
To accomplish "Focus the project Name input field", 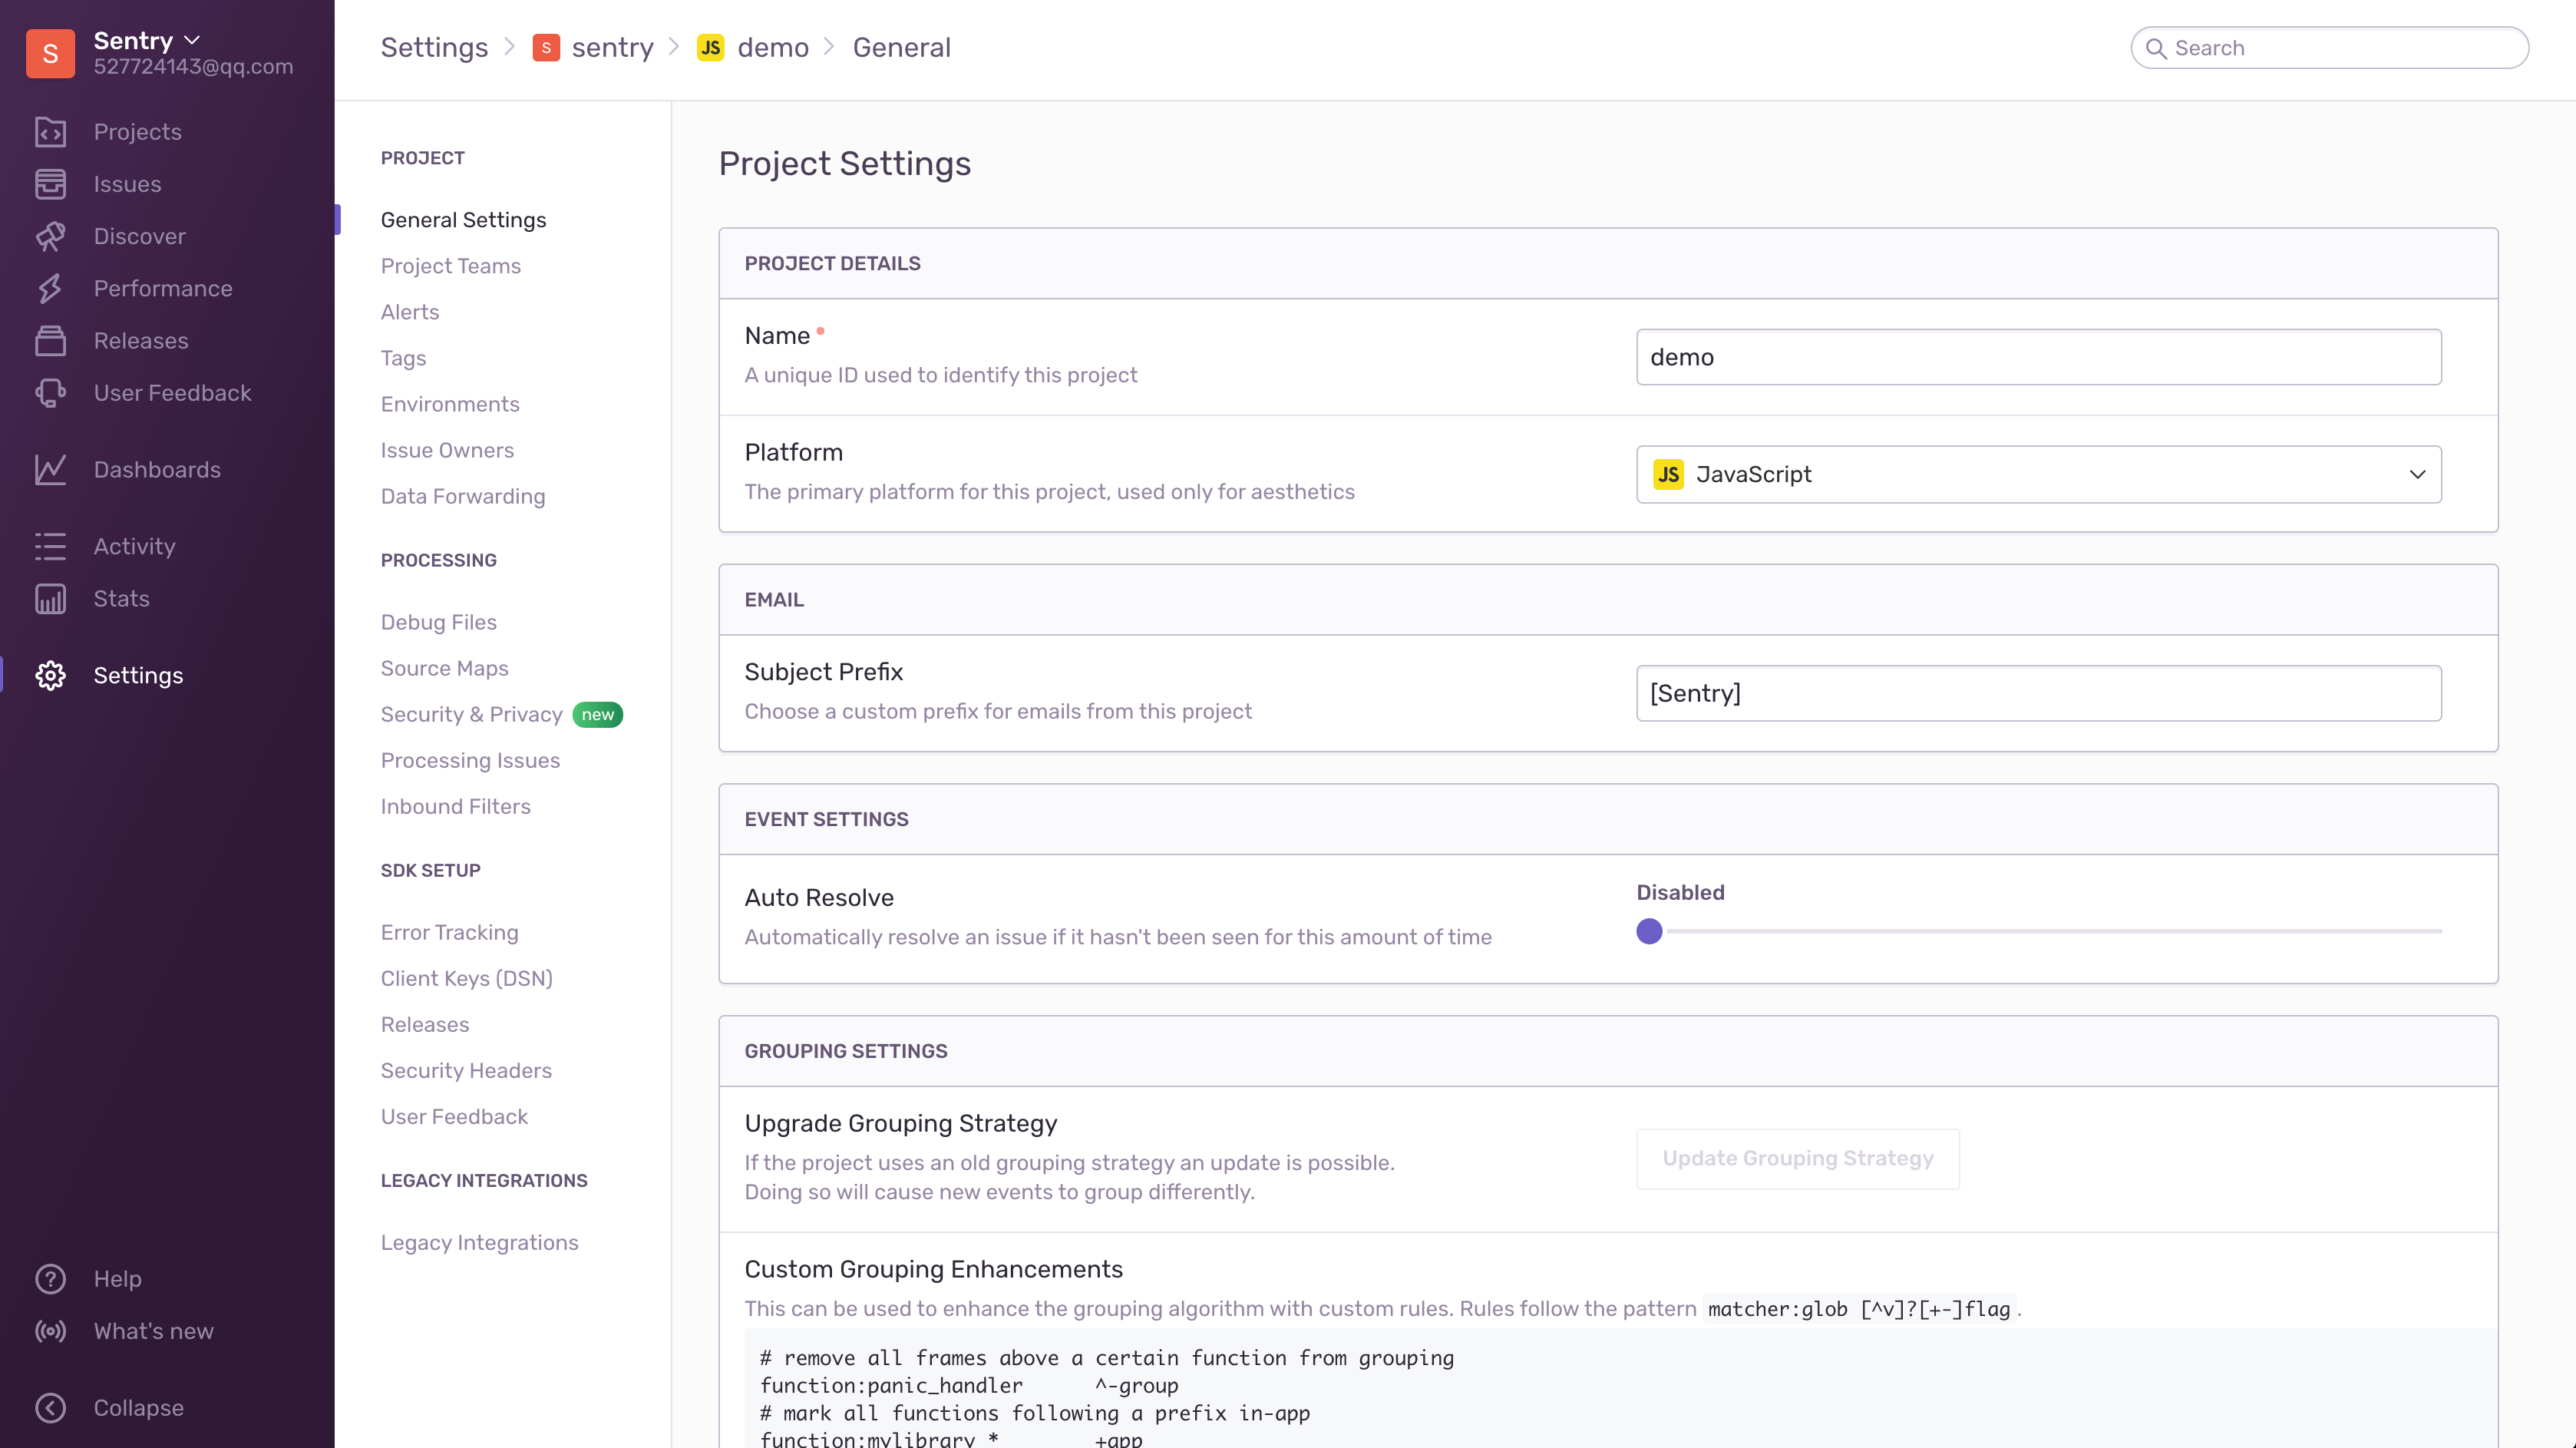I will (2038, 356).
